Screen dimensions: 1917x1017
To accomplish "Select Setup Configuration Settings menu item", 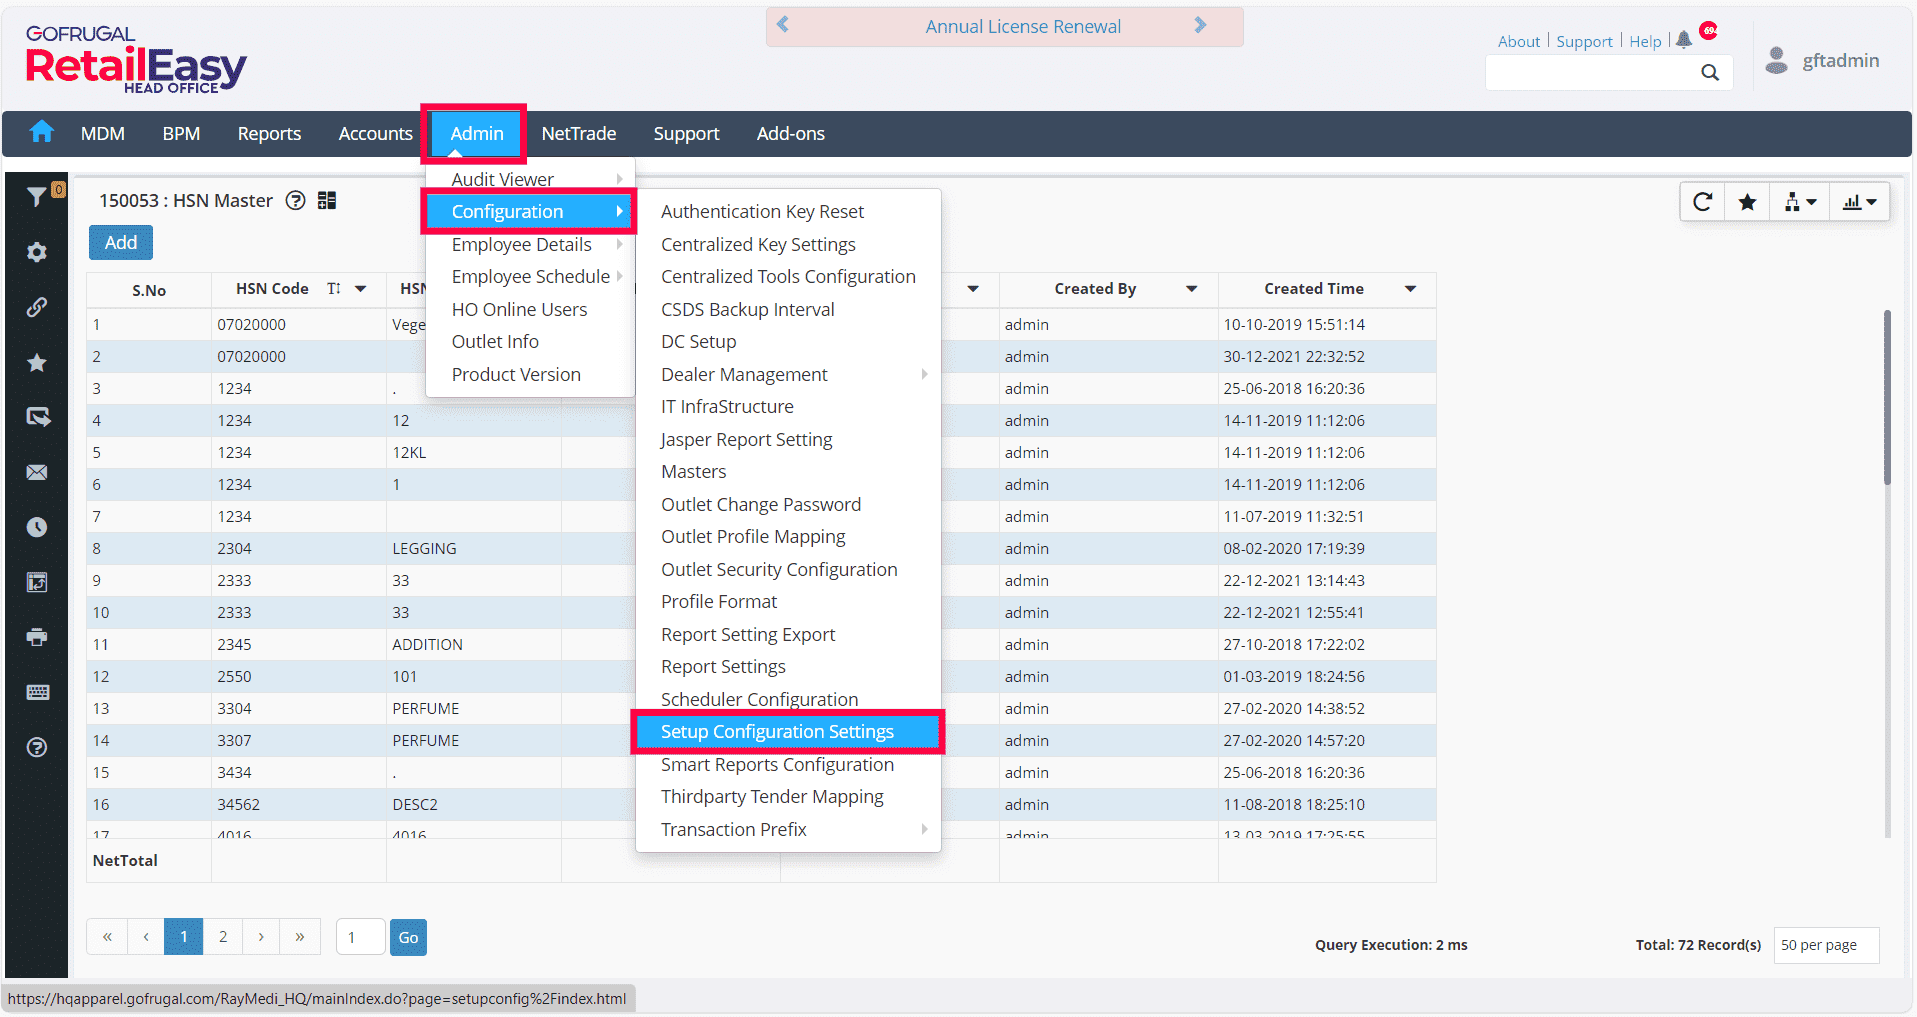I will 777,732.
